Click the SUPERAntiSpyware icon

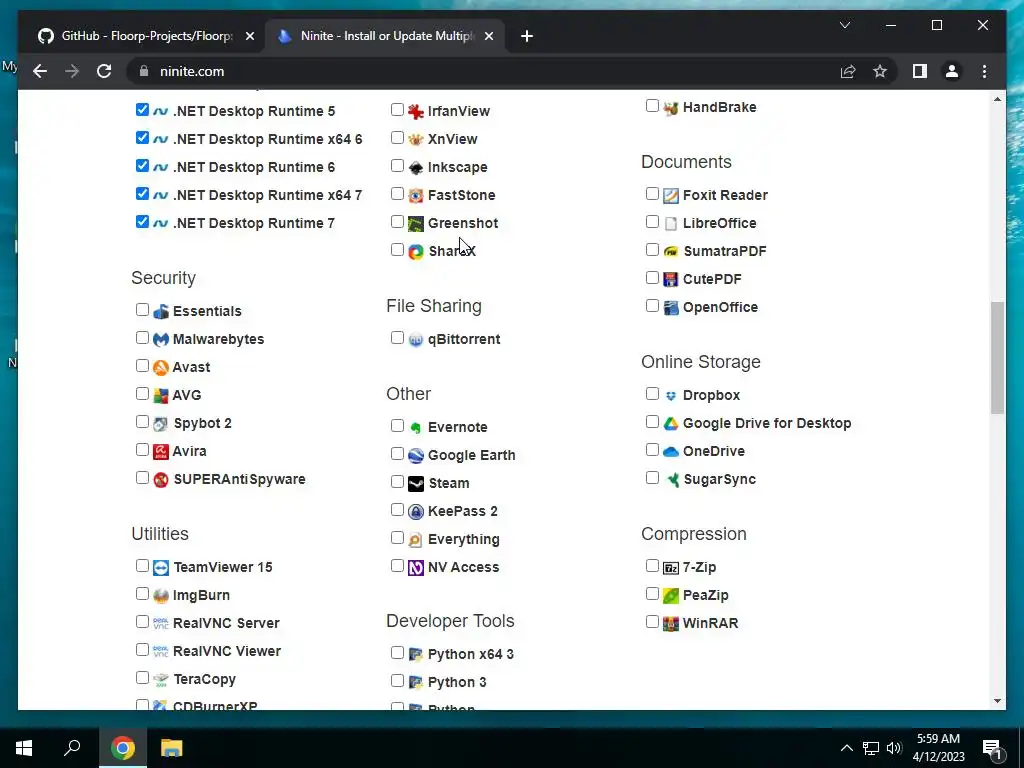pyautogui.click(x=161, y=479)
